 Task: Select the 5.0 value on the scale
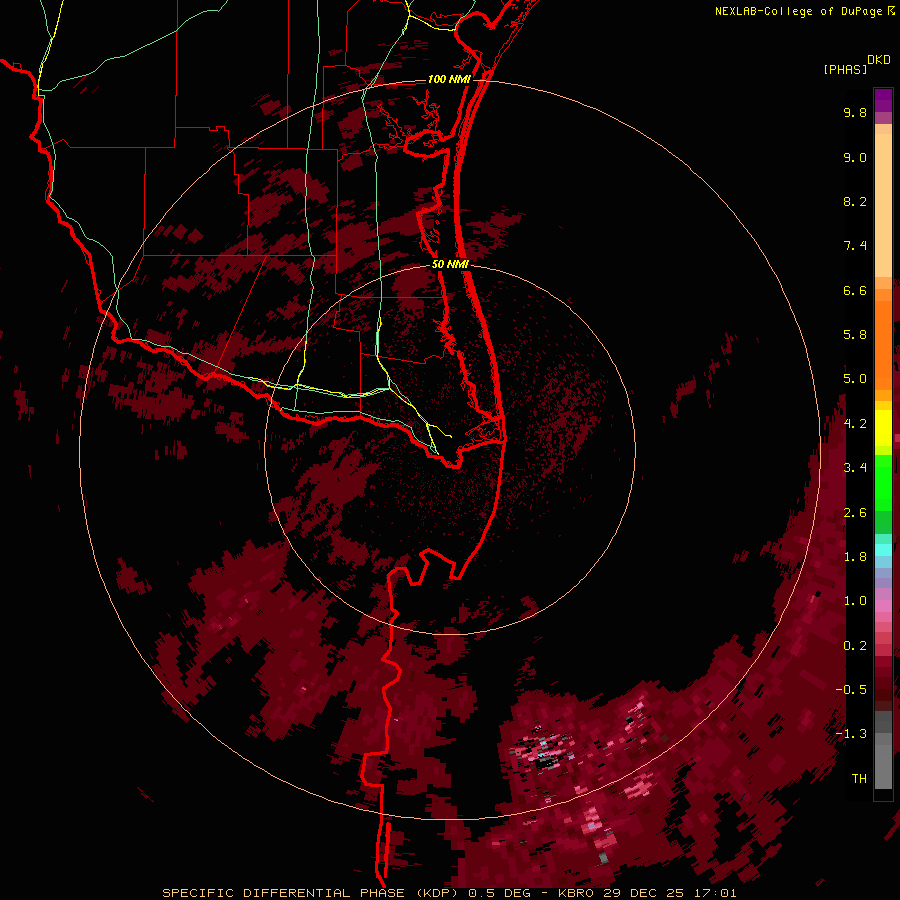click(x=855, y=379)
